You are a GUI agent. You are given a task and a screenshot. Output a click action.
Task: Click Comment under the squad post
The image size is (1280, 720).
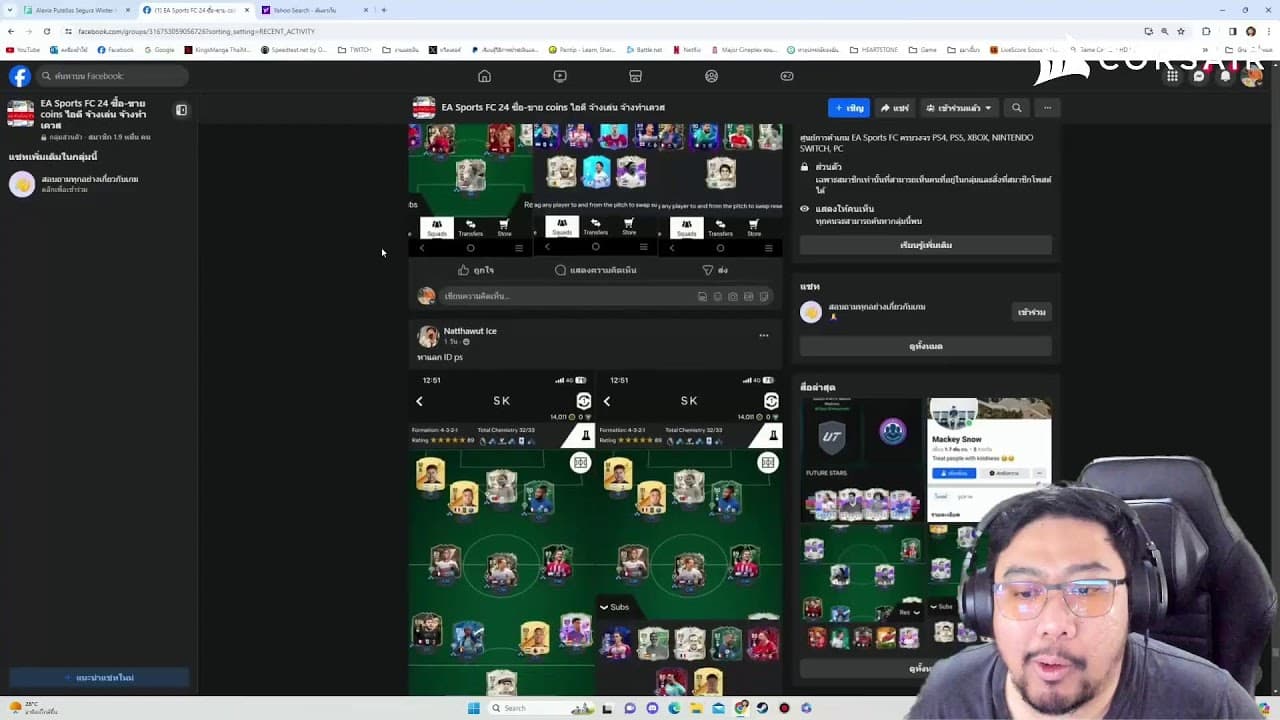[596, 270]
